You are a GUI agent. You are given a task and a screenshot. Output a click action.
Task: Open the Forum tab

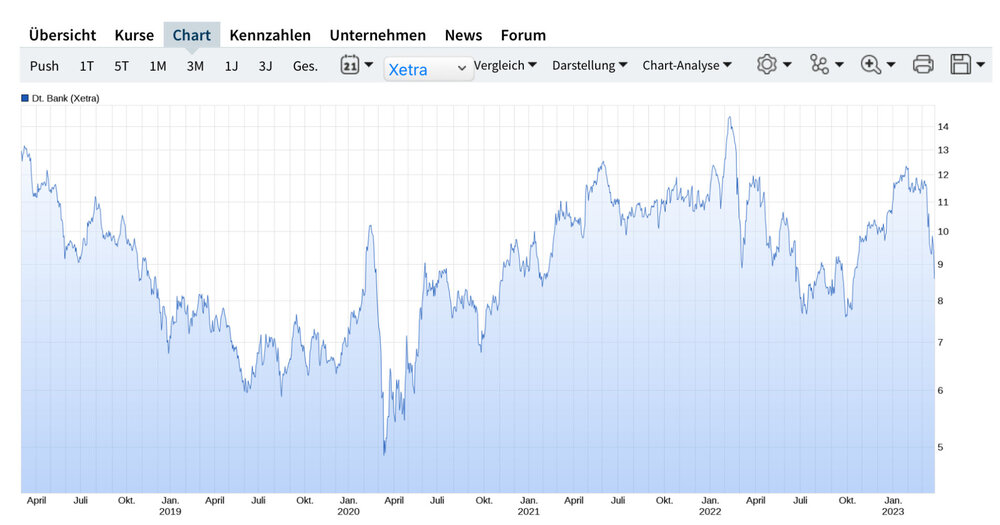coord(523,35)
